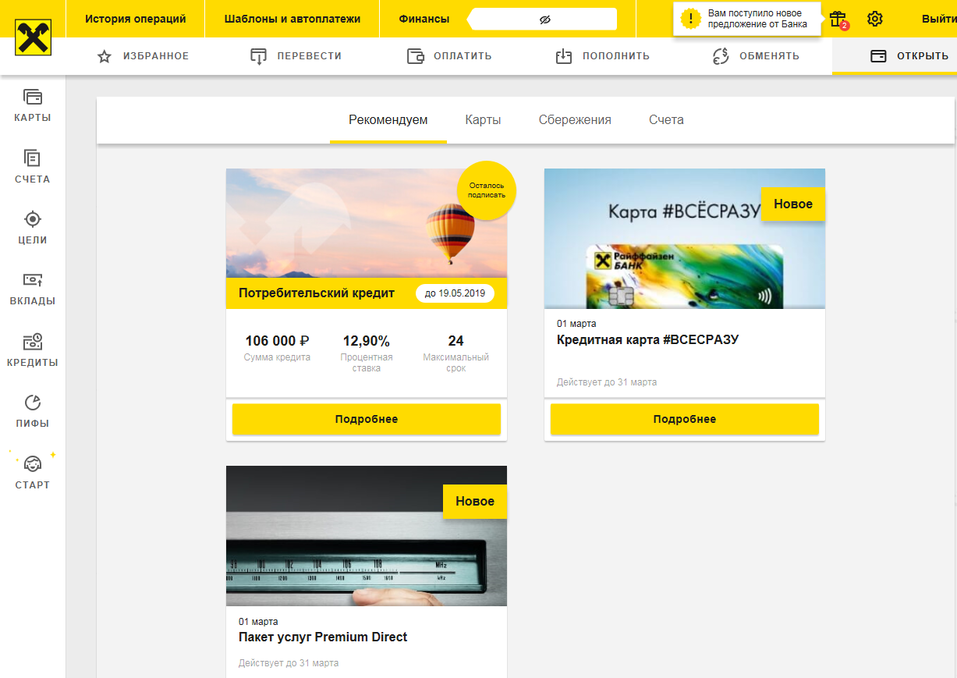Screen dimensions: 957x678
Task: Switch to the Карты tab
Action: (x=483, y=120)
